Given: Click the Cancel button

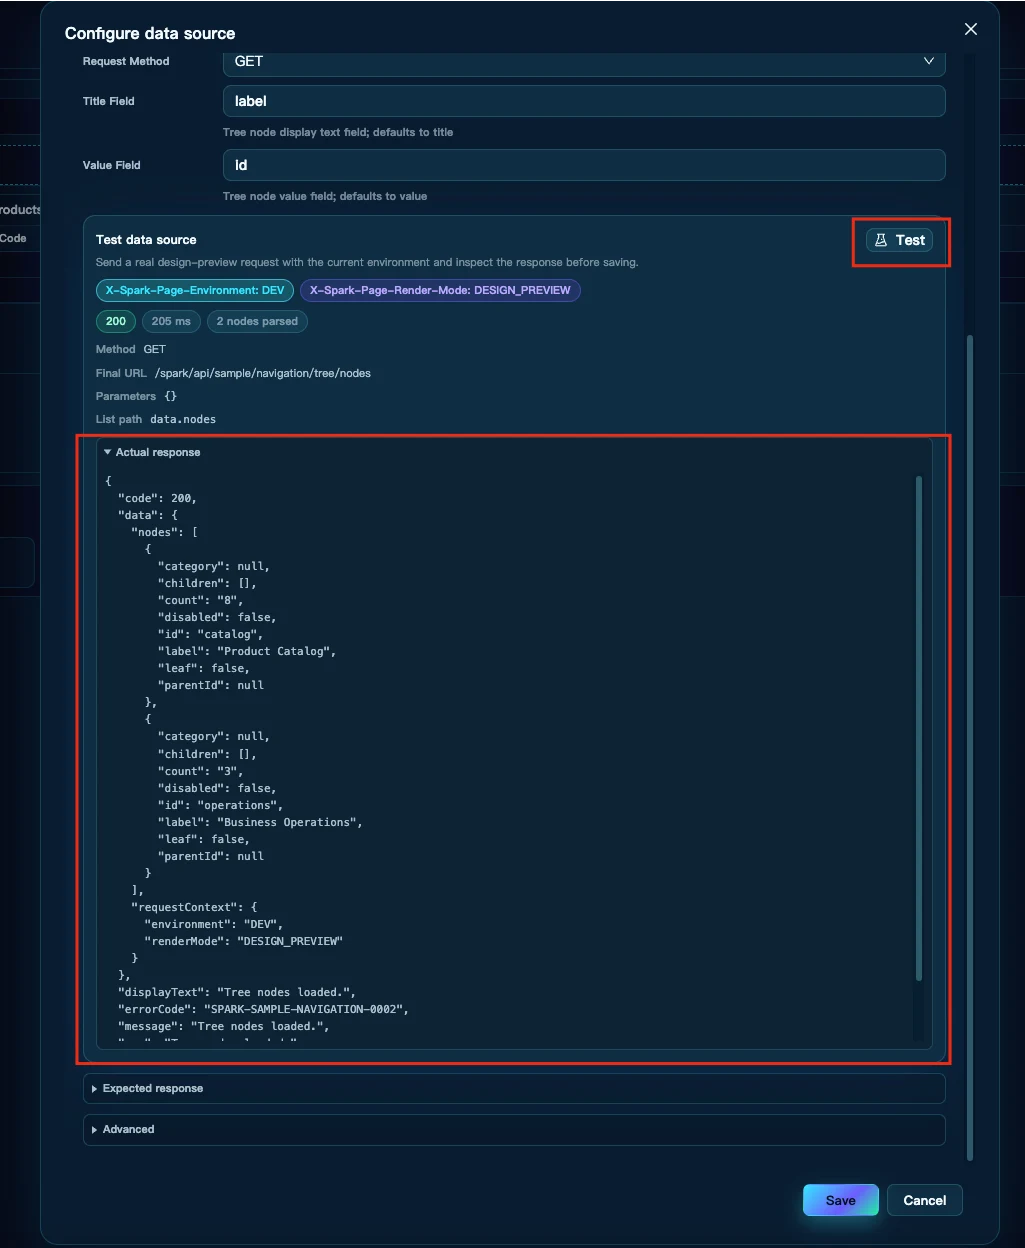Looking at the screenshot, I should pos(924,1200).
